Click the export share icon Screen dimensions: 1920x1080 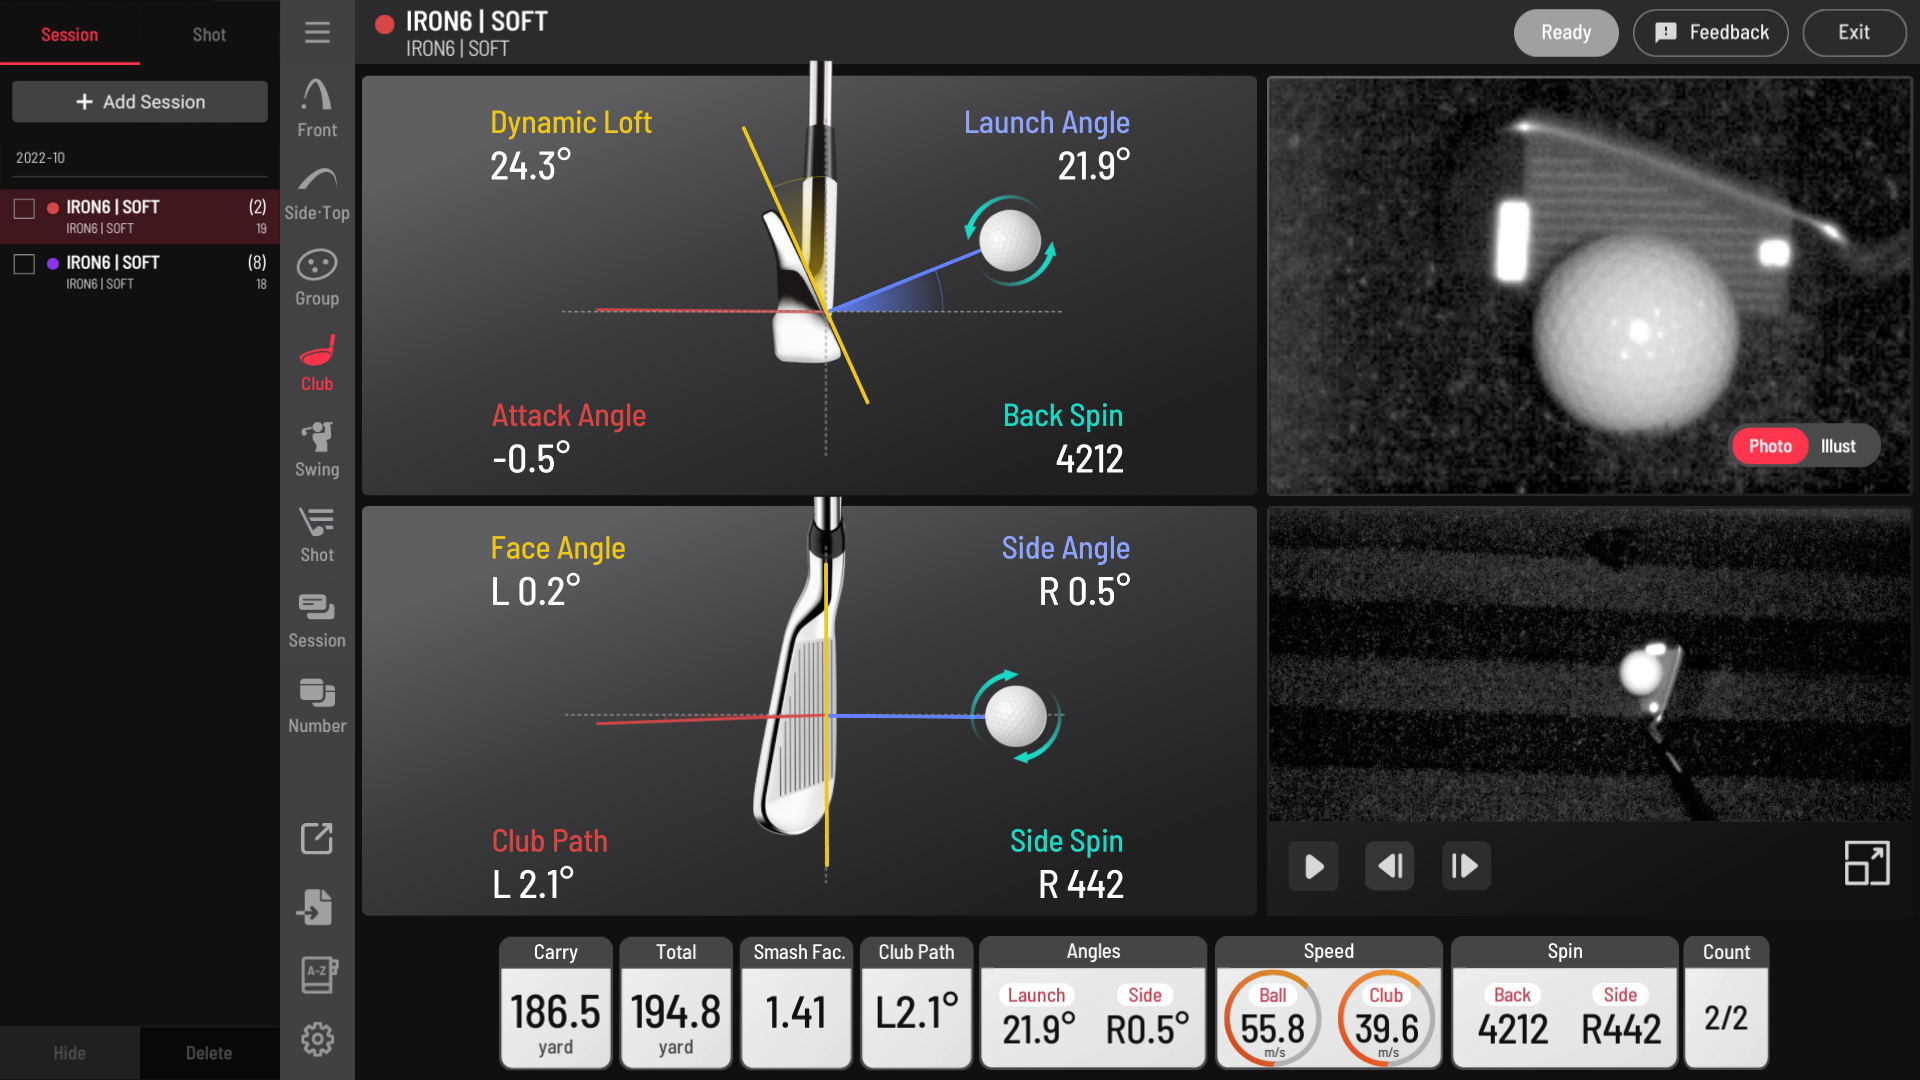pos(317,839)
